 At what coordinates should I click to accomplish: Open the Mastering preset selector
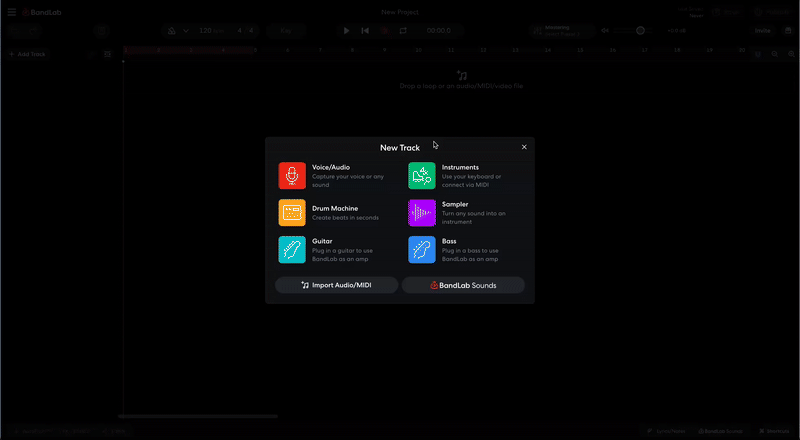click(x=561, y=31)
